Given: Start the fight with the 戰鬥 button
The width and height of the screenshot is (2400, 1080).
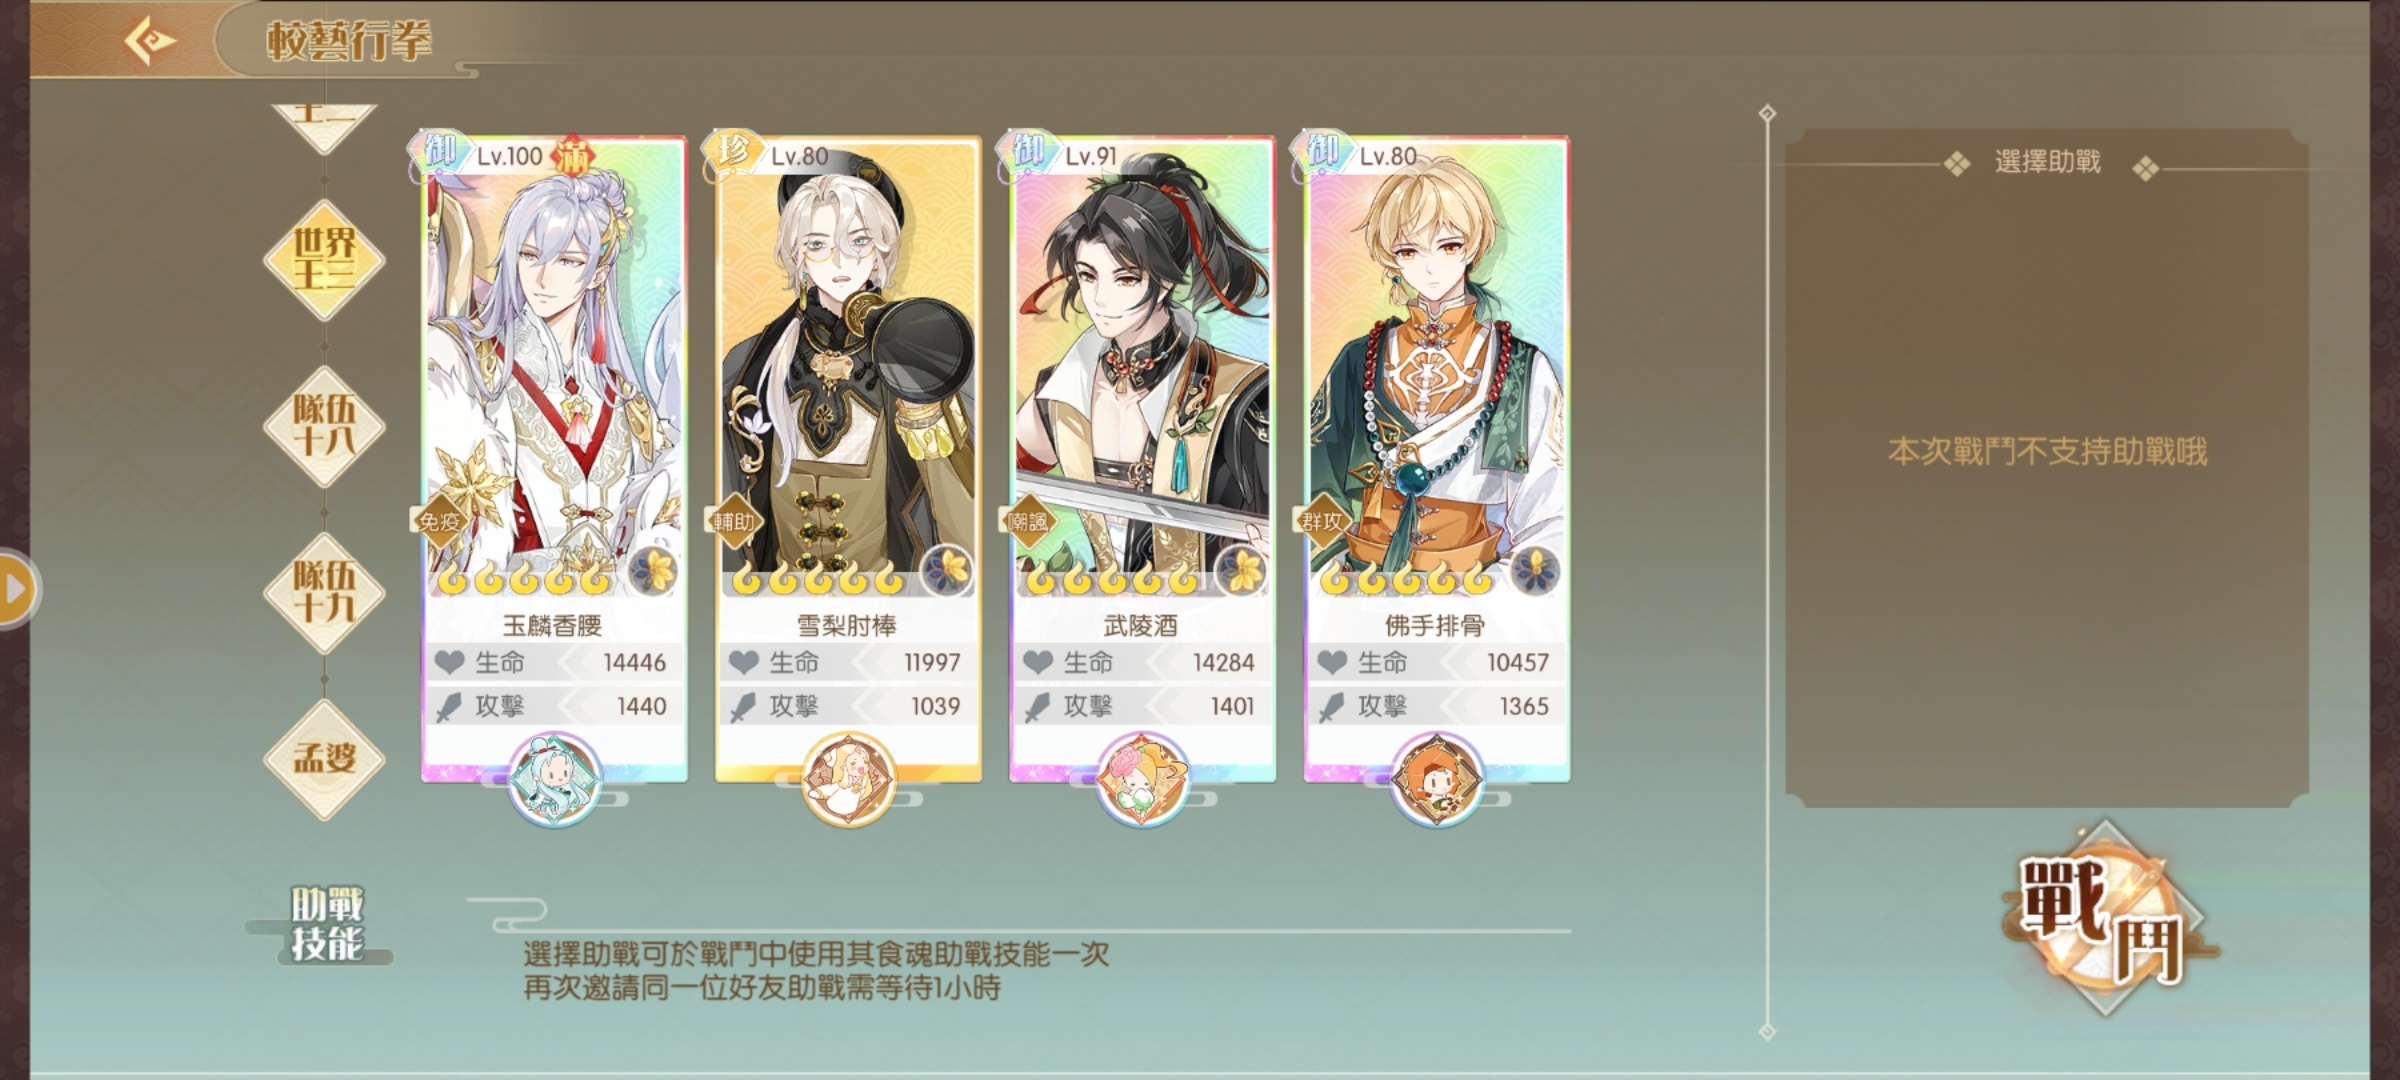Looking at the screenshot, I should pyautogui.click(x=2103, y=918).
